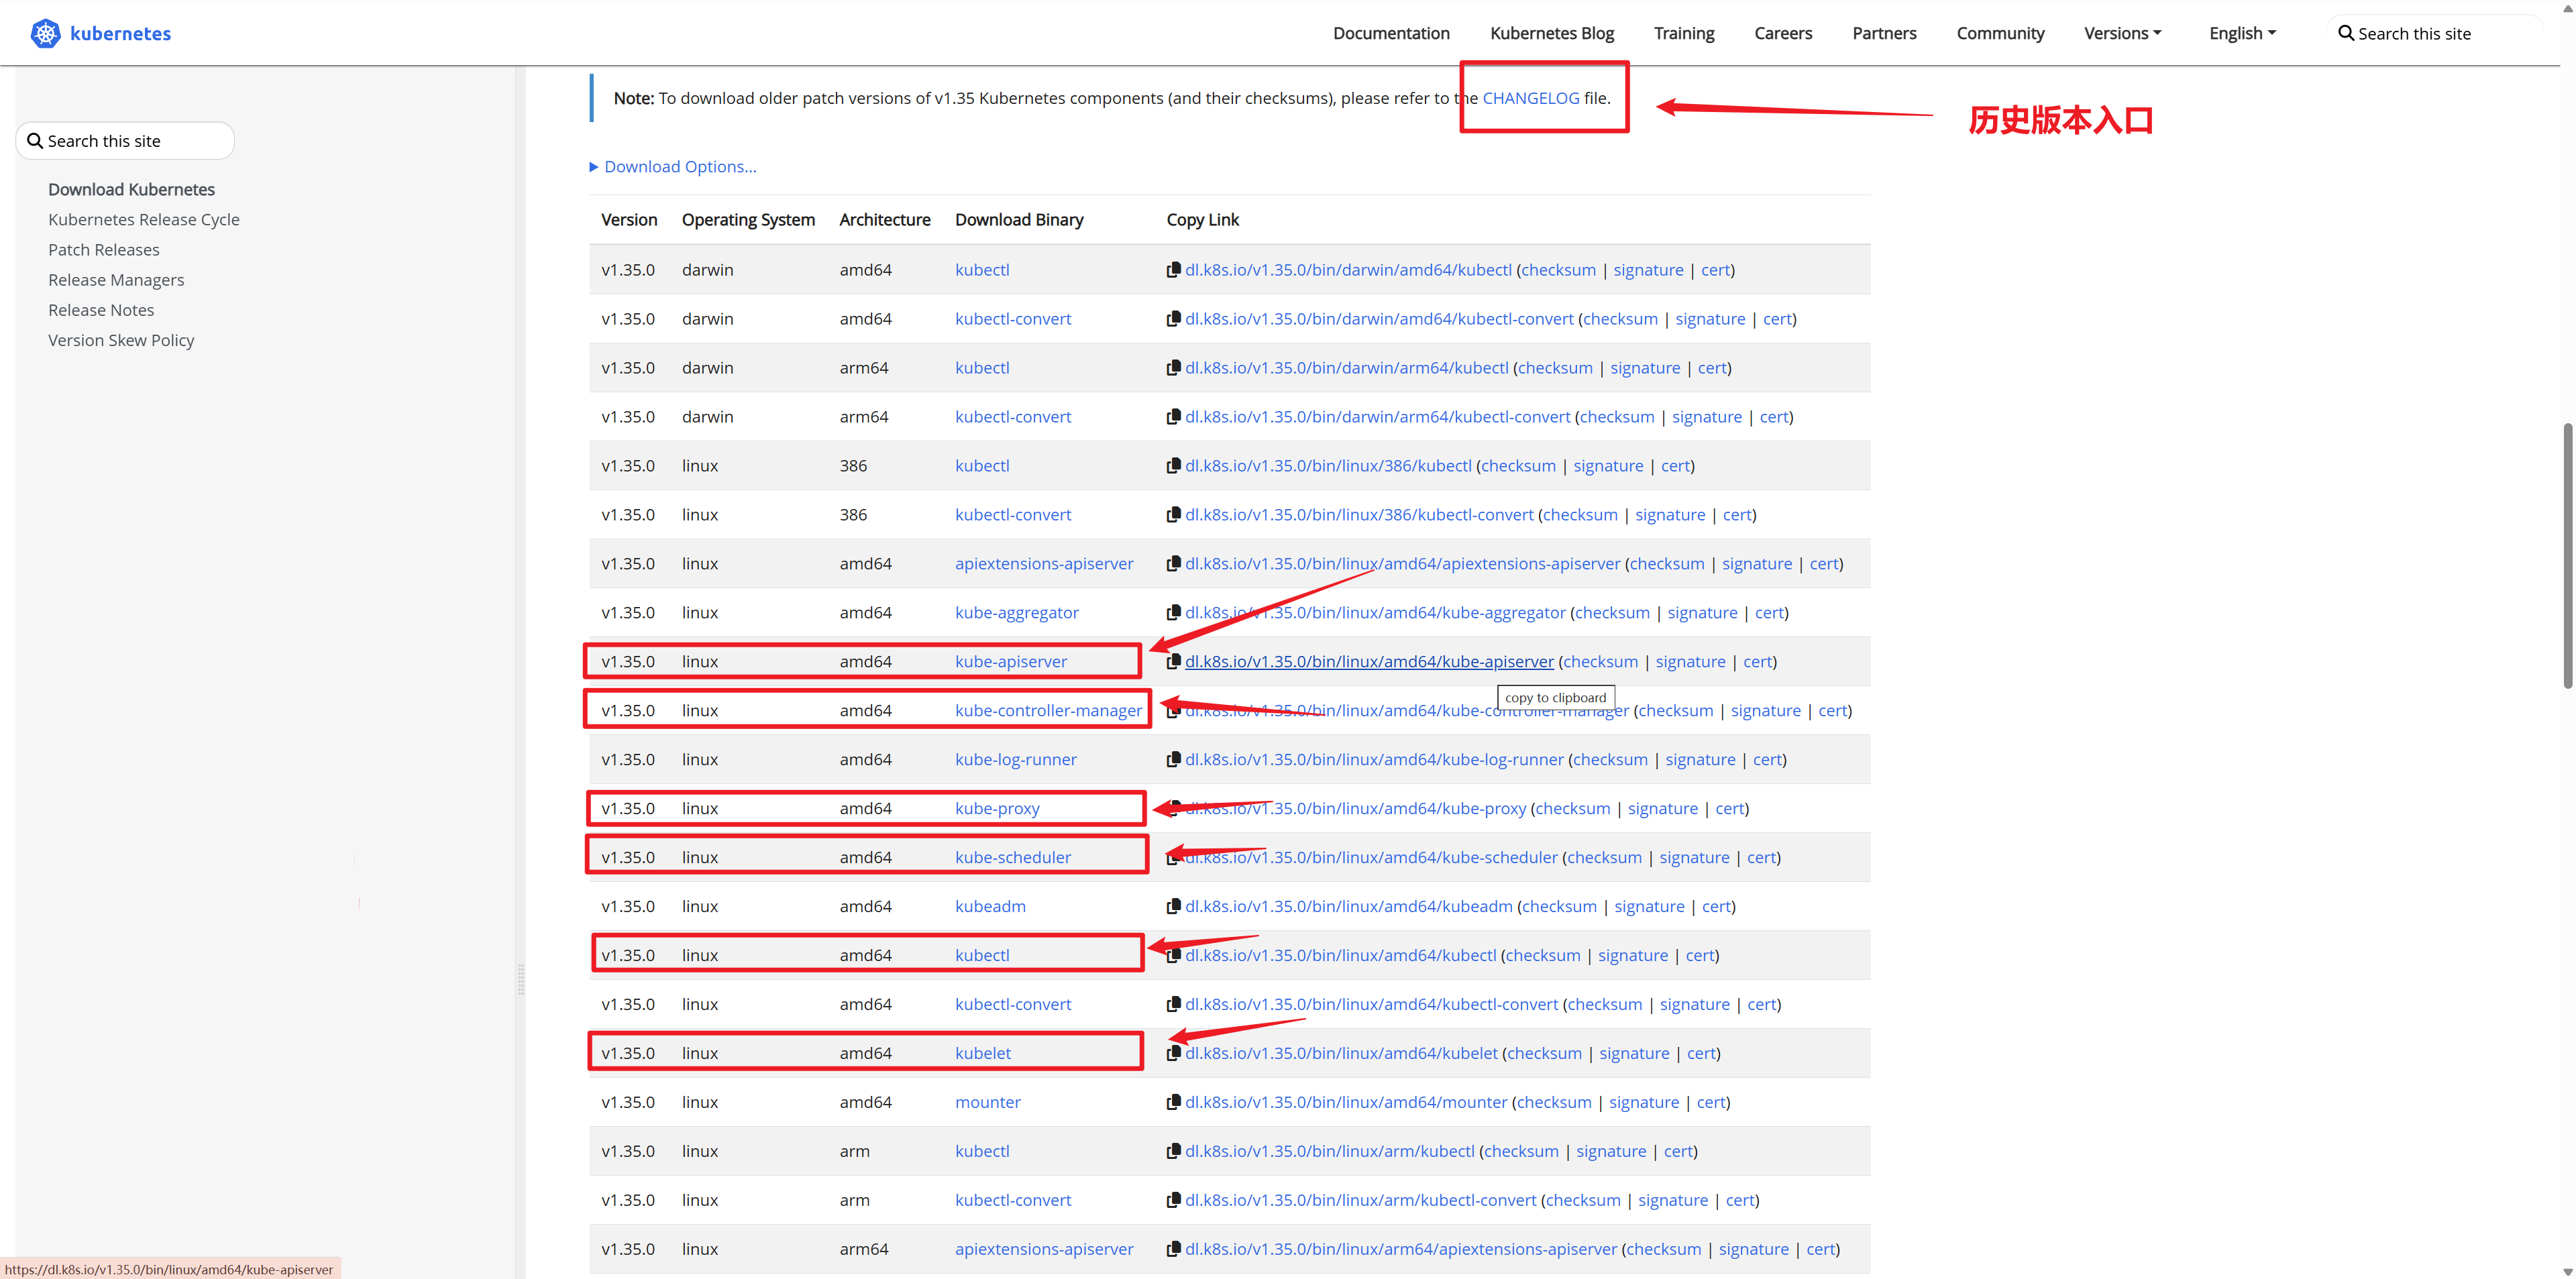The width and height of the screenshot is (2576, 1279).
Task: Copy the linux/arm64/apiextensions-apiserver link icon
Action: pyautogui.click(x=1173, y=1250)
